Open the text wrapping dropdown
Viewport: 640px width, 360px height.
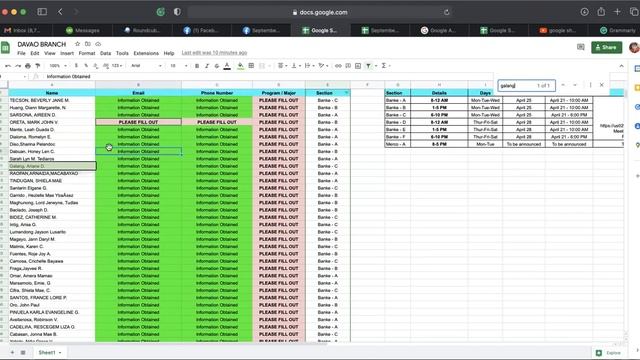[x=309, y=66]
